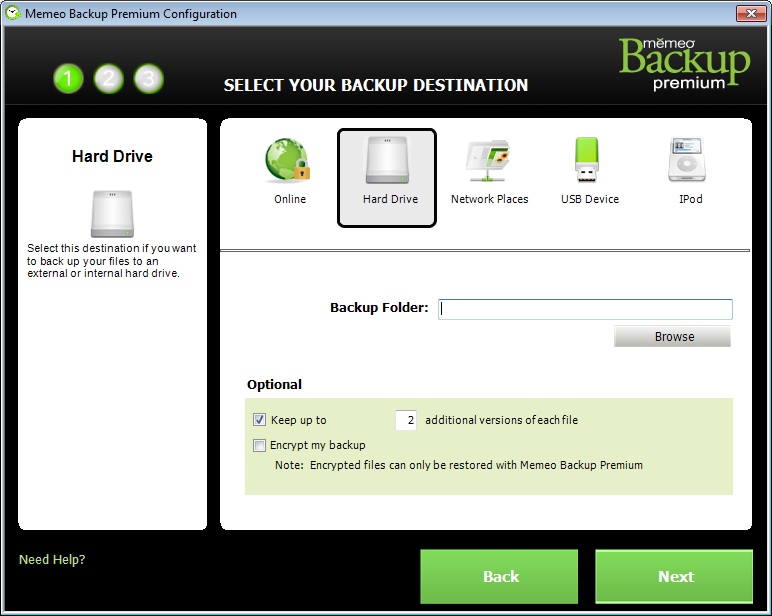772x616 pixels.
Task: Jump to step 3 circle indicator
Action: 148,79
